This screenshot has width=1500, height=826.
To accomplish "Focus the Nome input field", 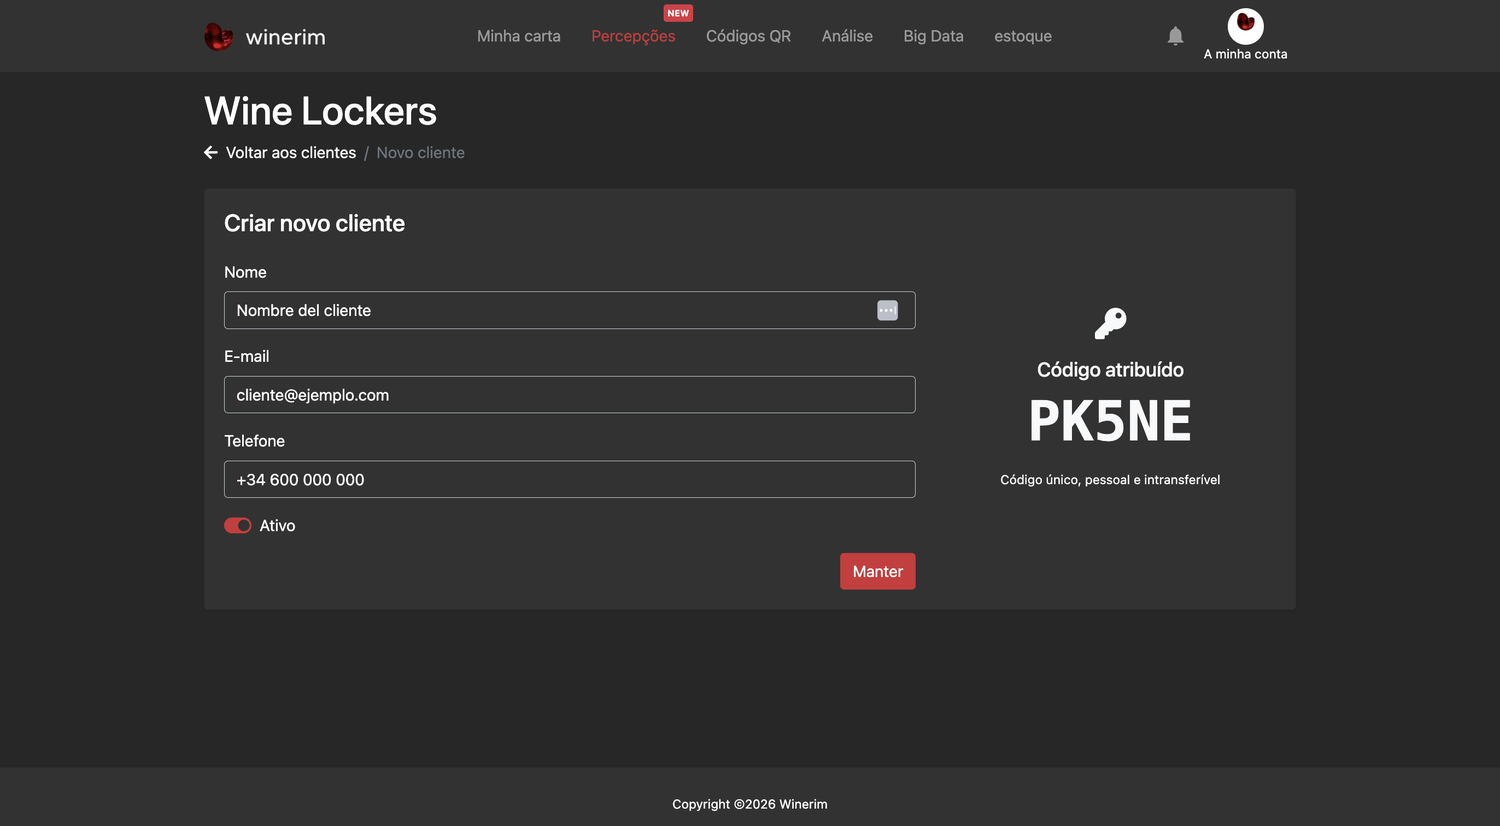I will pos(569,310).
